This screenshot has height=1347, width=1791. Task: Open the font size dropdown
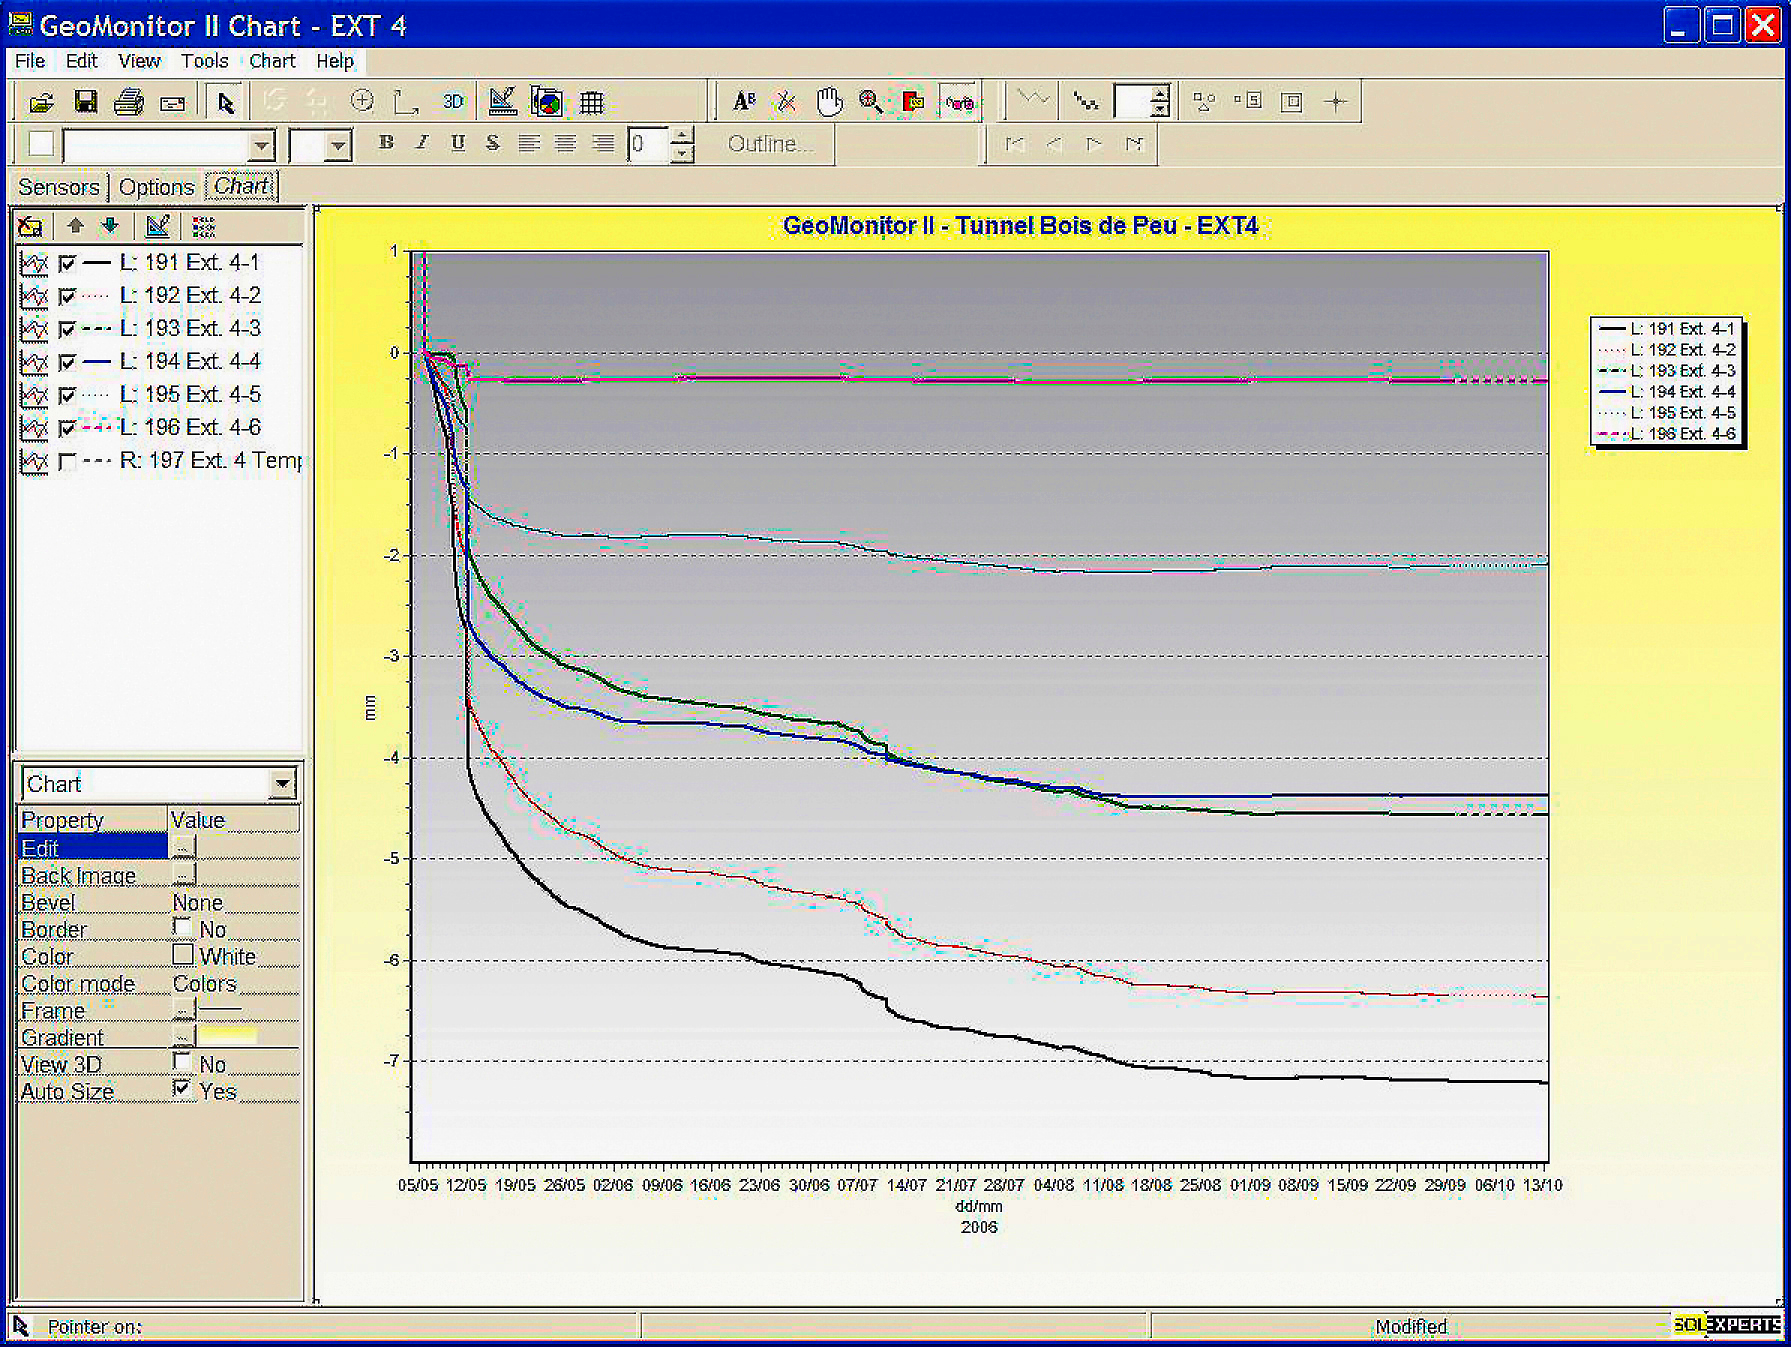(338, 146)
